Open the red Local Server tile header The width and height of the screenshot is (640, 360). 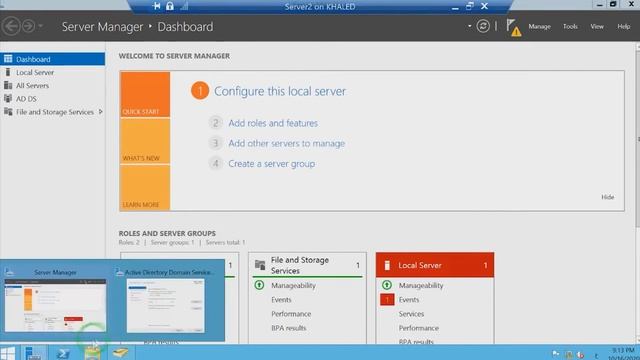(435, 265)
